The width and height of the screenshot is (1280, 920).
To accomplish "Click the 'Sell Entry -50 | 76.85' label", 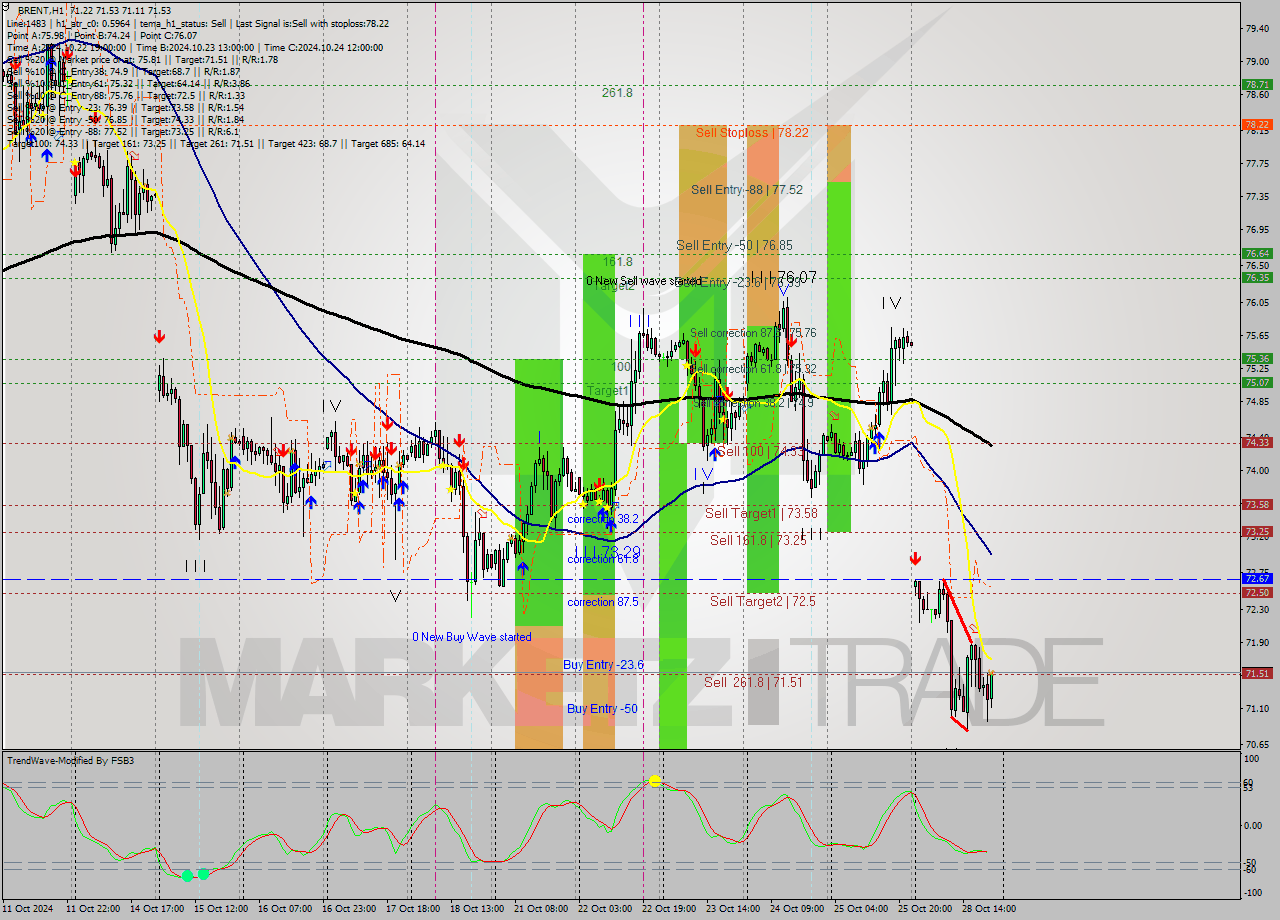I will point(734,245).
